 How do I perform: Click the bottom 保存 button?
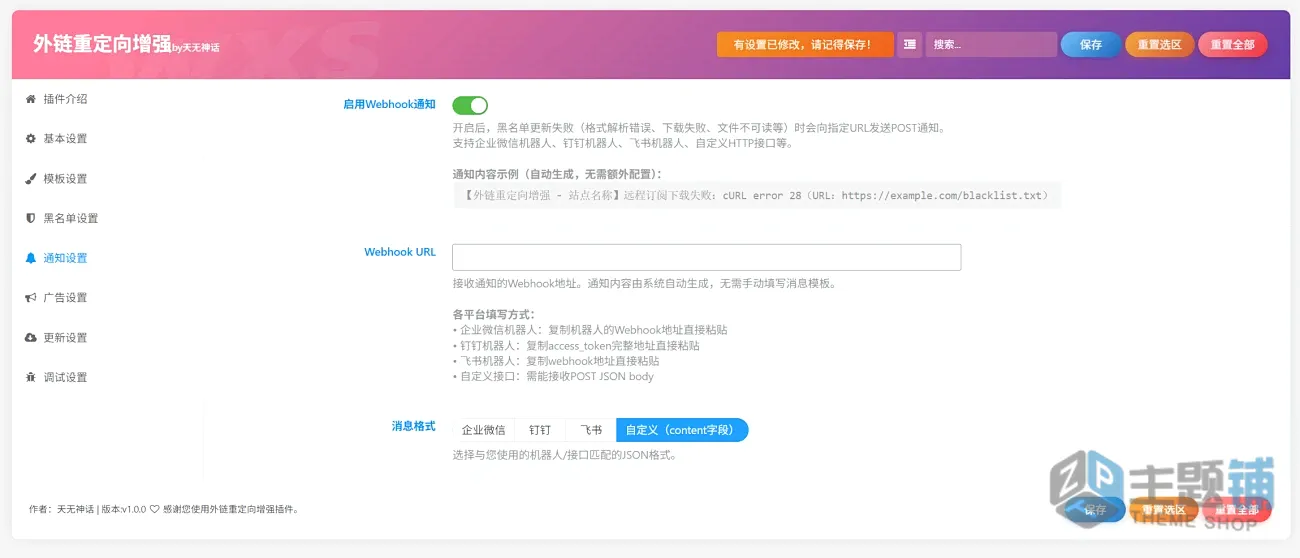click(x=1096, y=510)
